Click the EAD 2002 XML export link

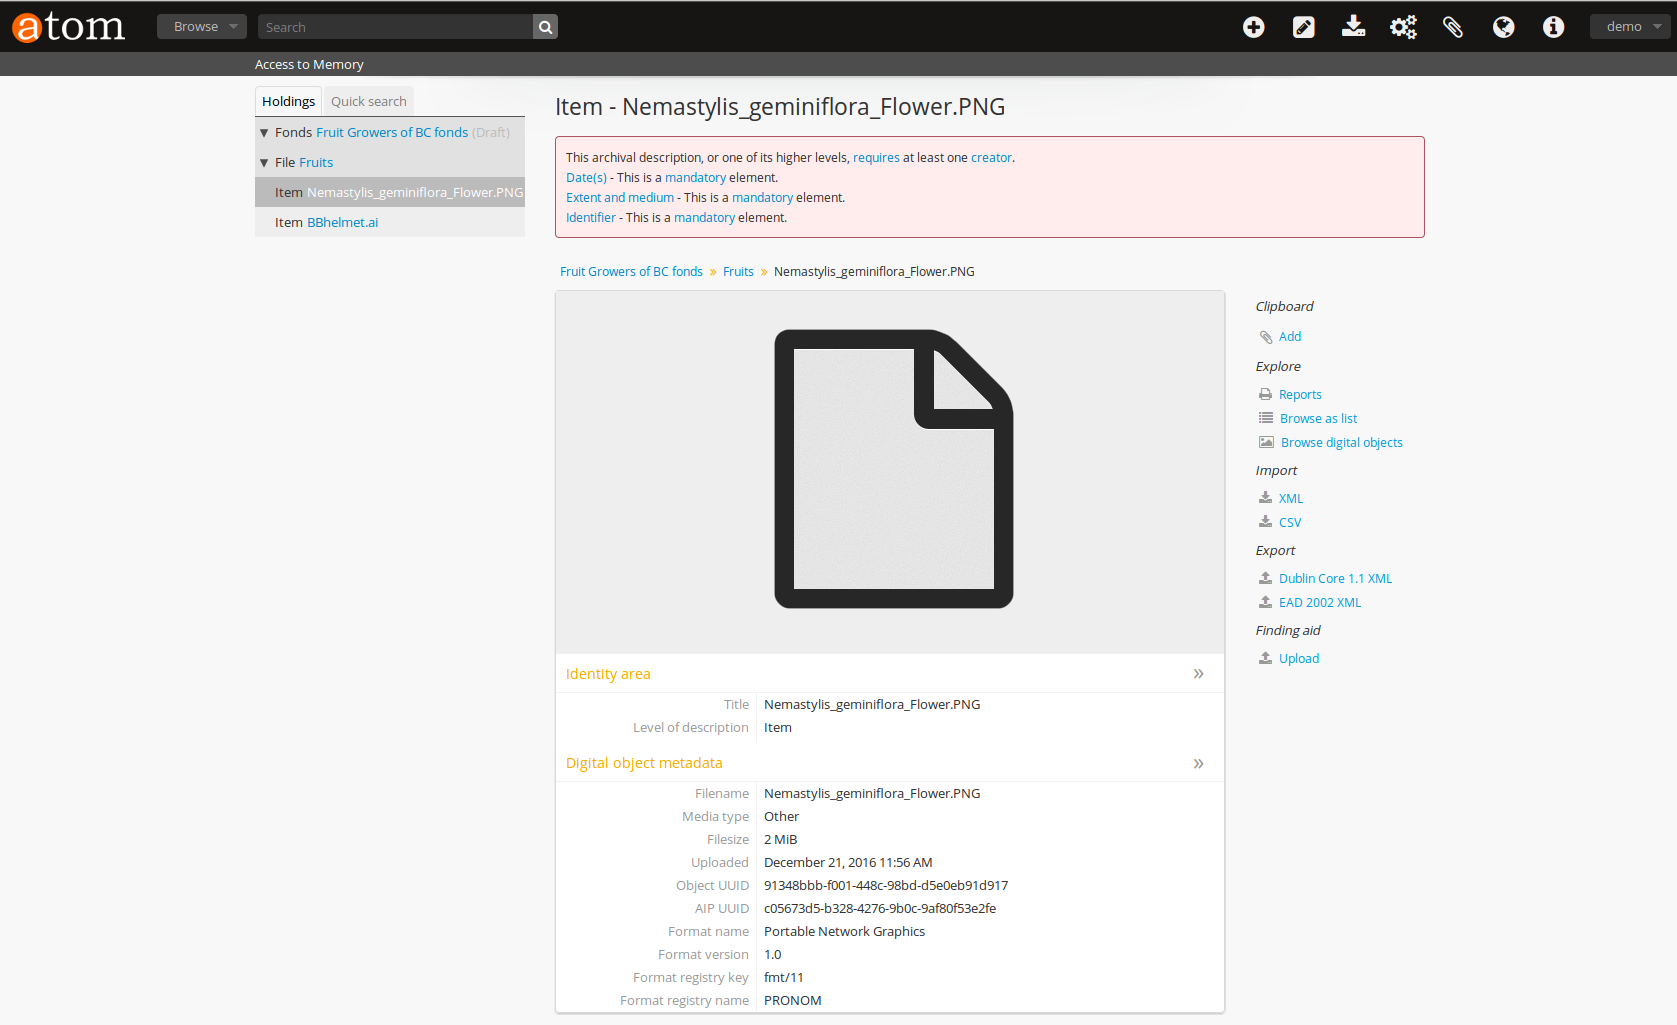1319,603
